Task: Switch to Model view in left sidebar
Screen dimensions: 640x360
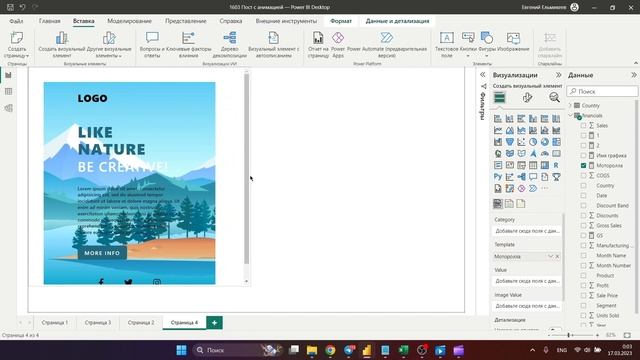Action: pyautogui.click(x=8, y=108)
